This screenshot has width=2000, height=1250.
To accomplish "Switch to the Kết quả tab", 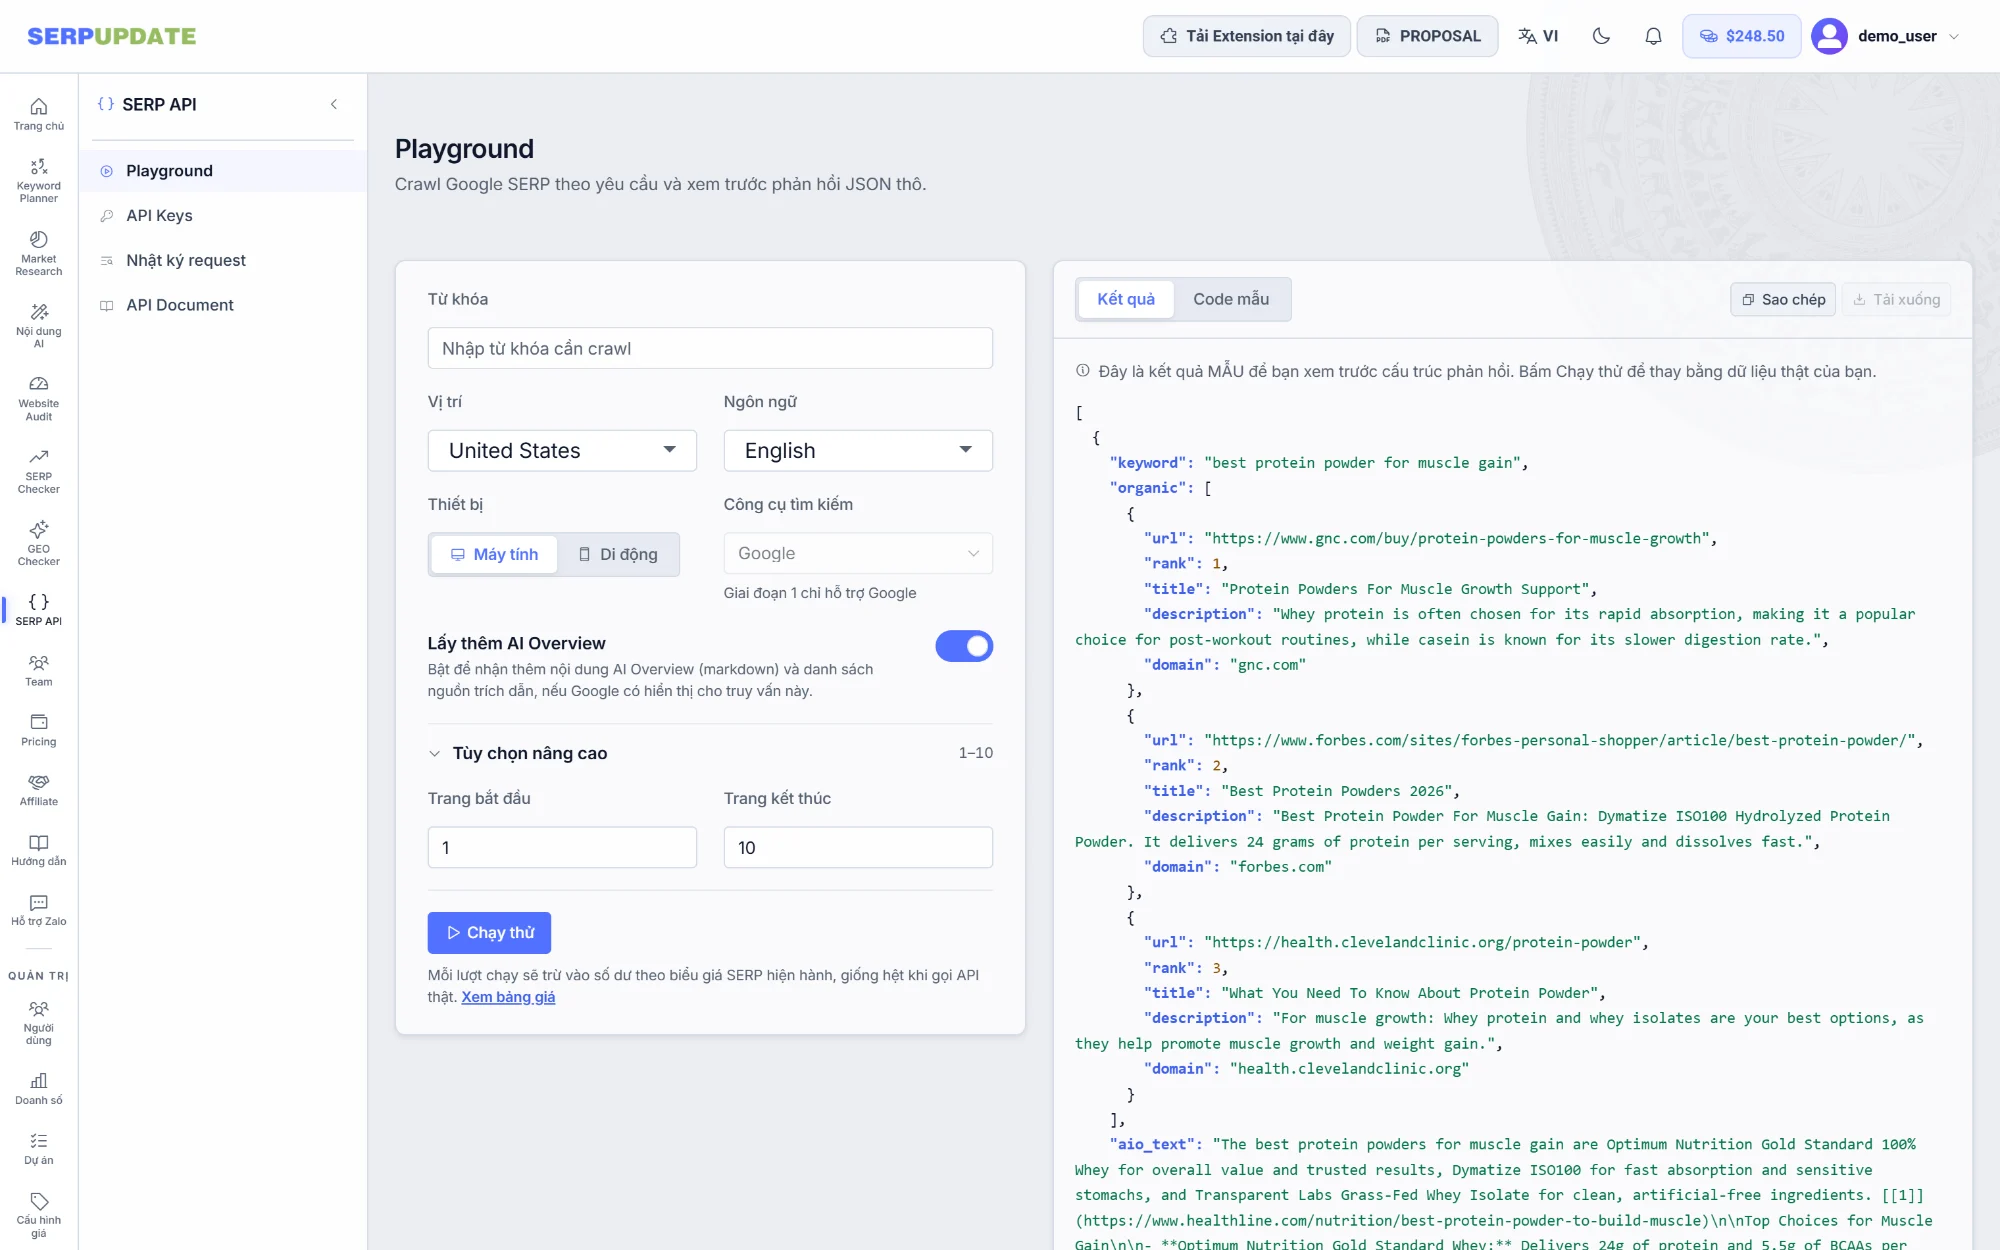I will click(1126, 299).
